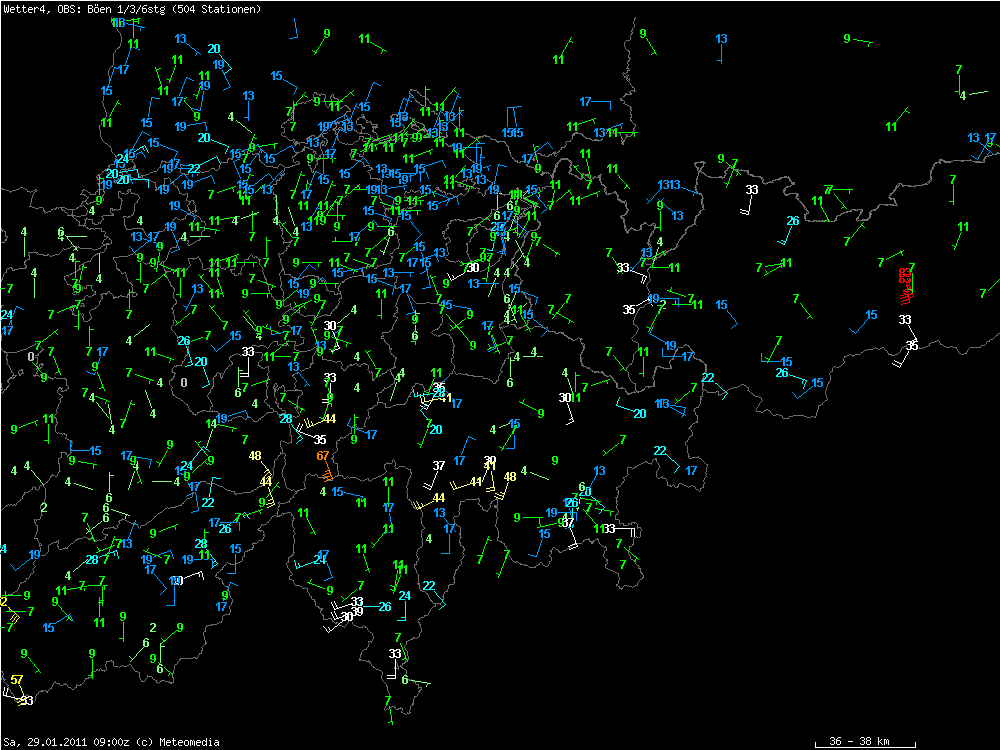Select the blue 15 station left of white 33 near red 83
Screen dimensions: 1000x750
point(872,315)
